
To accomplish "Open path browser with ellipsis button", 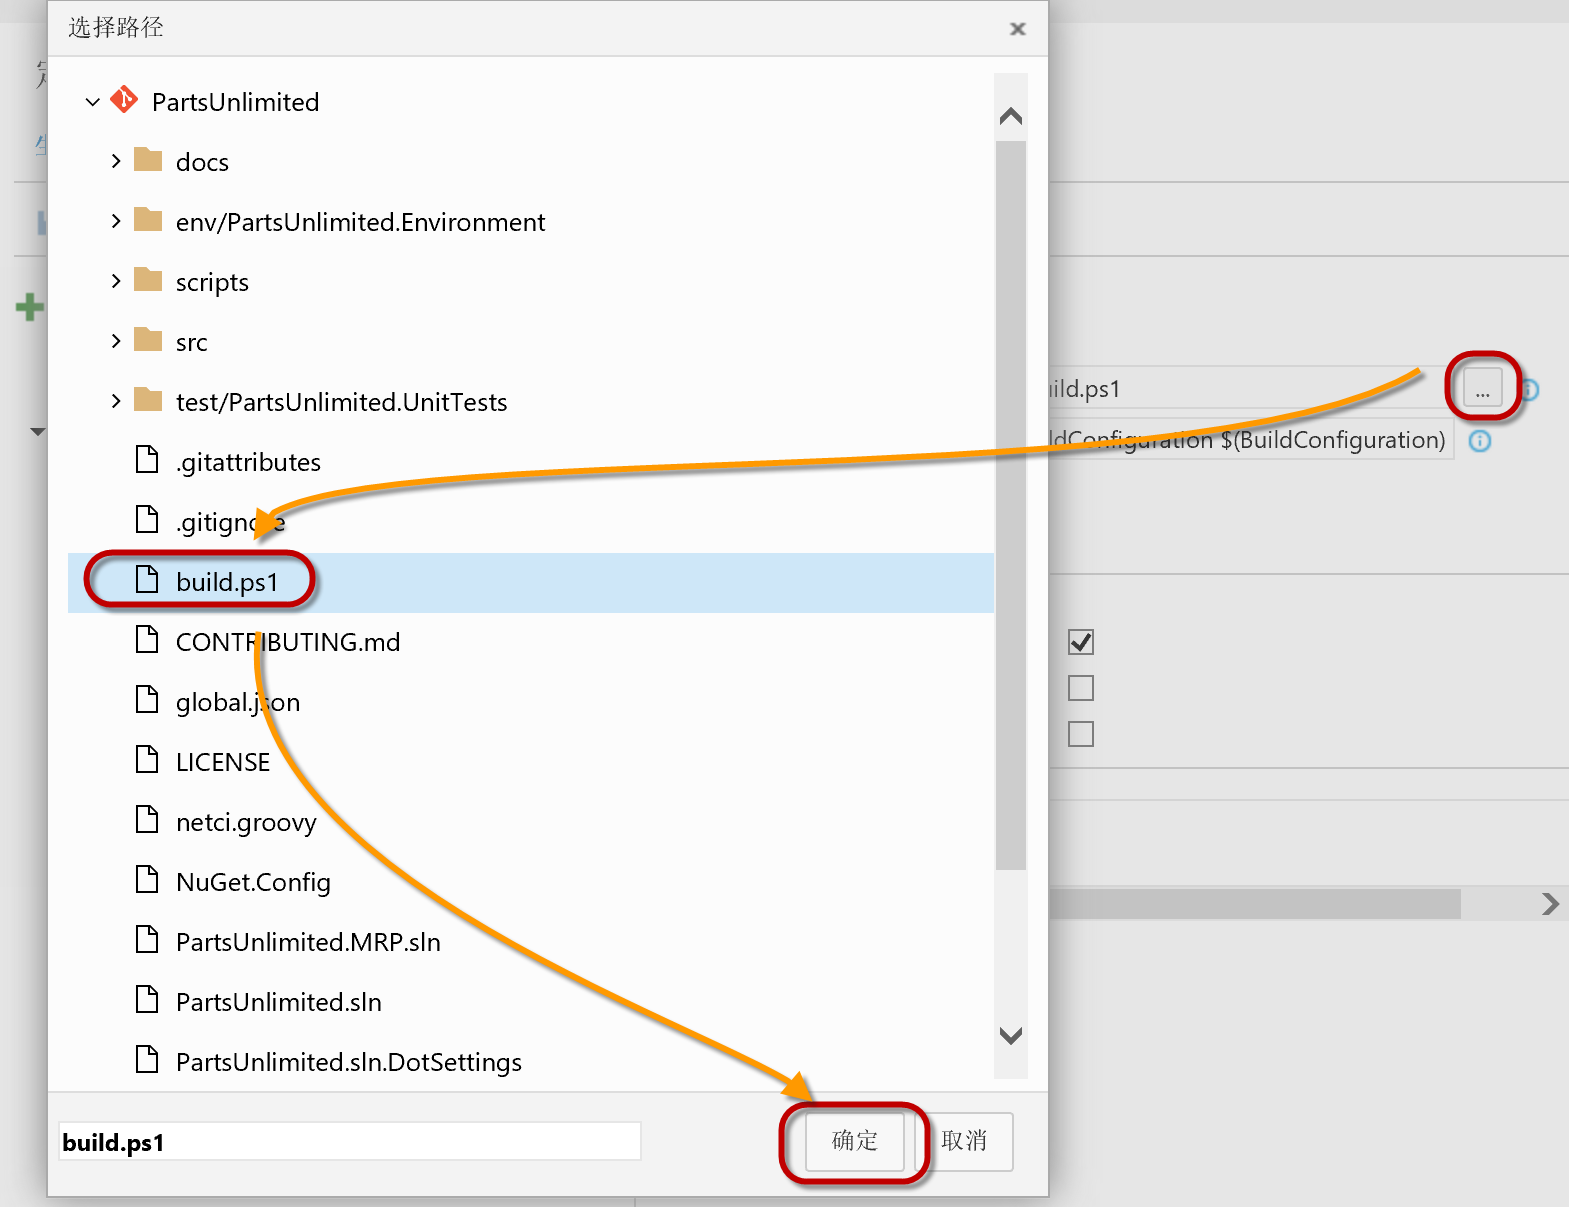I will (x=1482, y=387).
